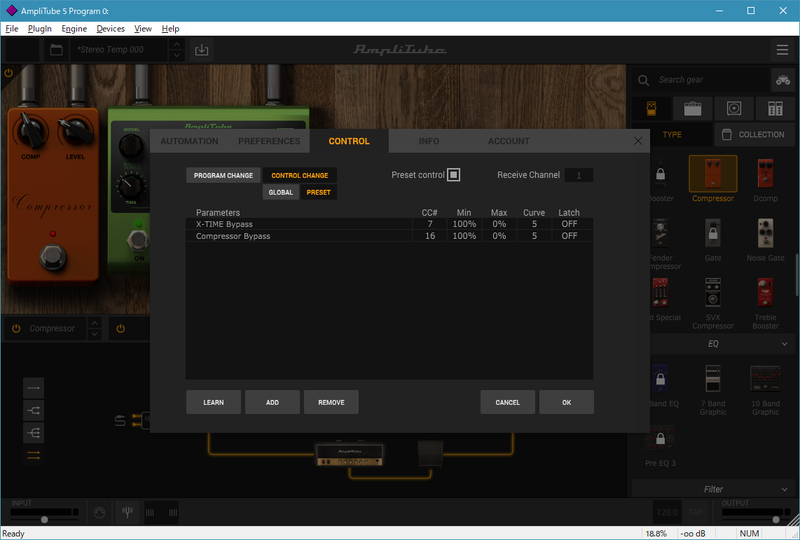Open the TYPE filter selector
The width and height of the screenshot is (800, 540).
[672, 134]
